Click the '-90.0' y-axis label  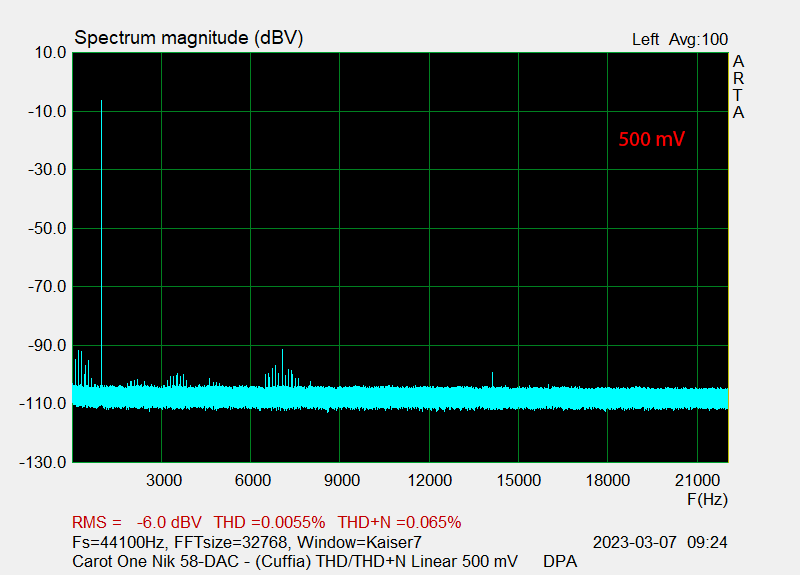coord(47,345)
